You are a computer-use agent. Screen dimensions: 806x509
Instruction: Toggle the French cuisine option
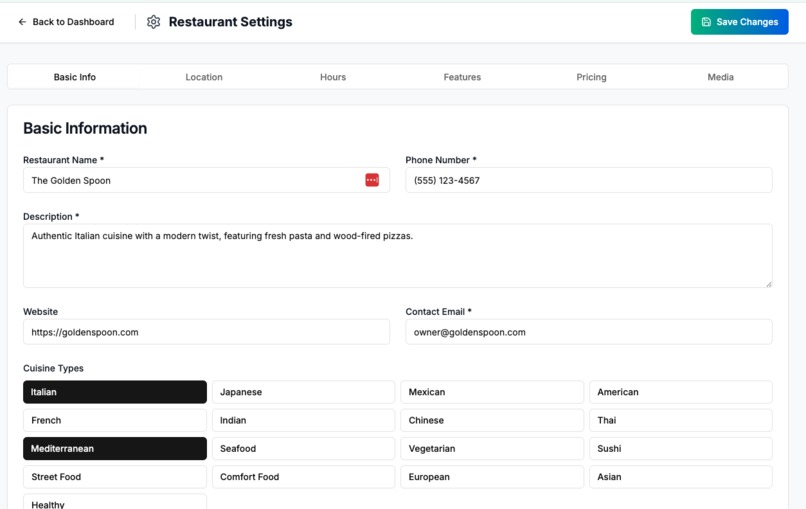coord(115,420)
